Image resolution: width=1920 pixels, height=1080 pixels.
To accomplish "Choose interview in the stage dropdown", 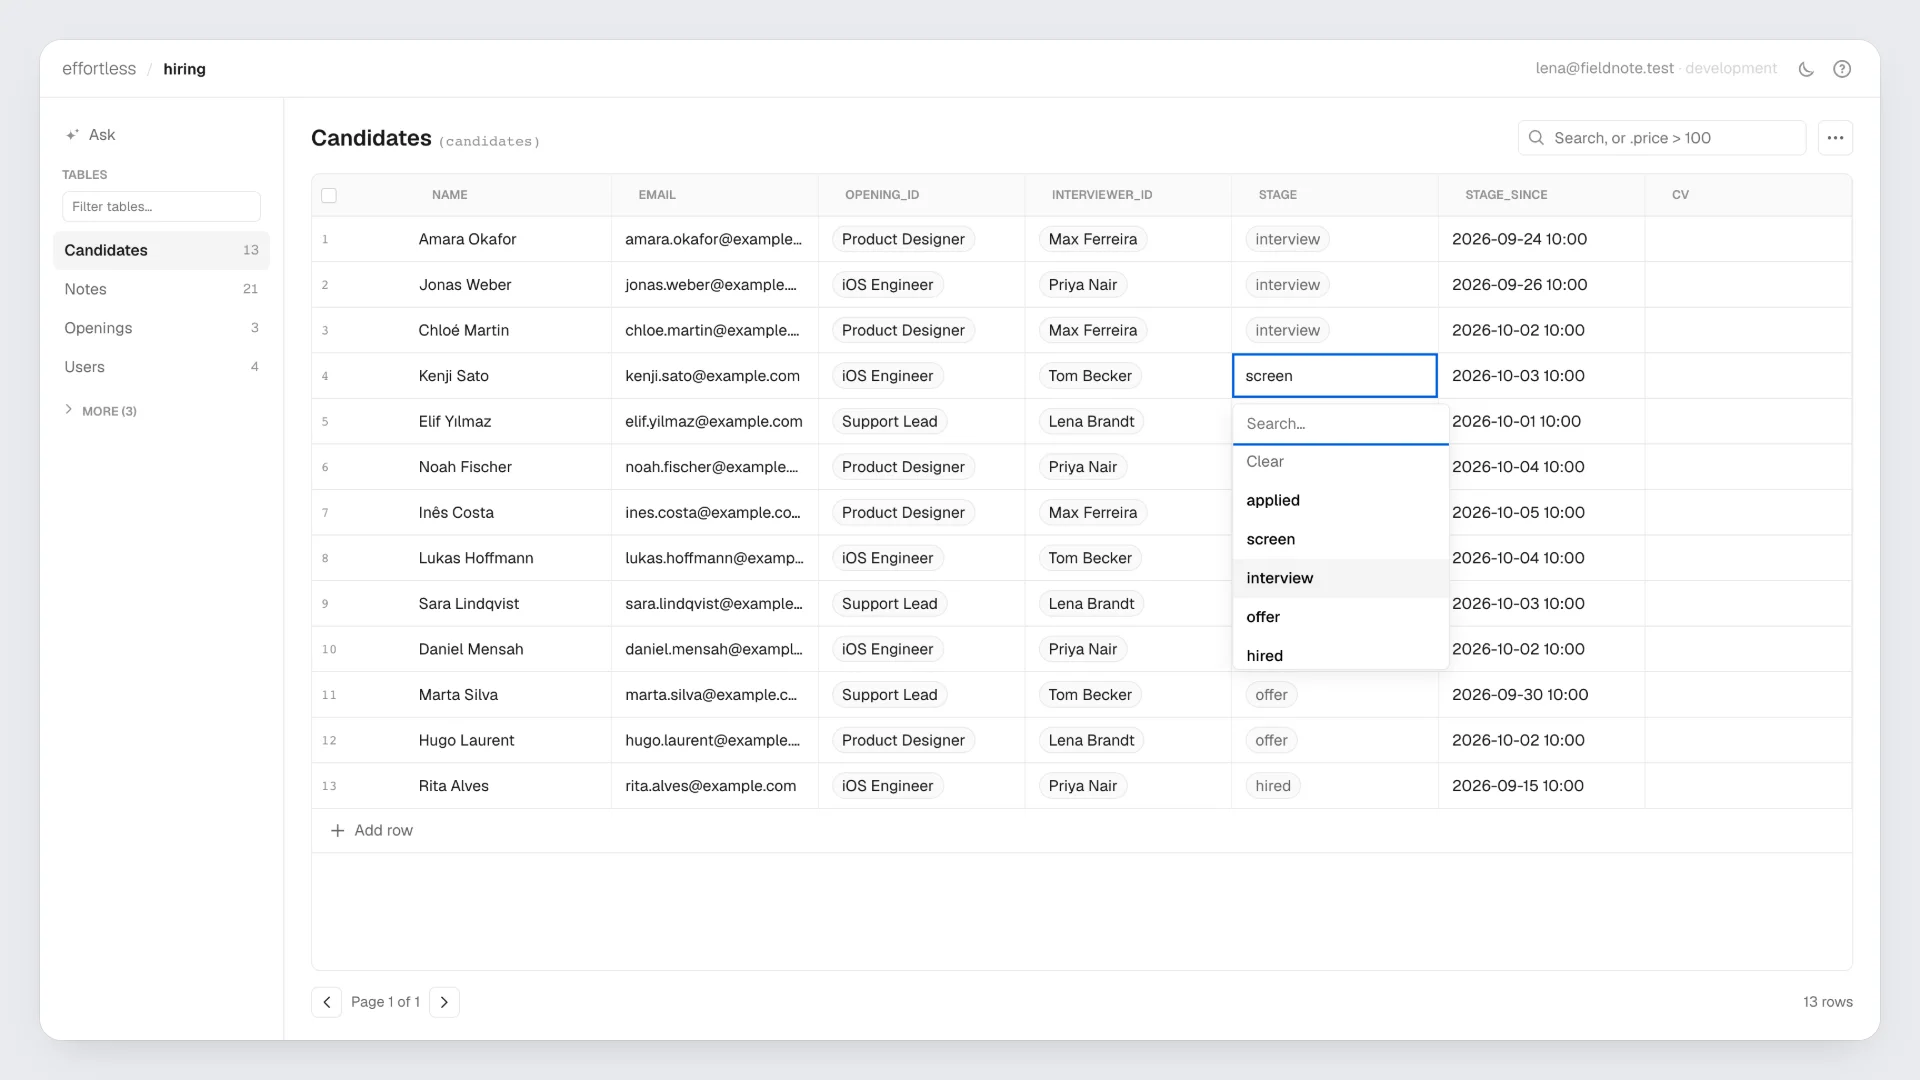I will click(x=1341, y=578).
